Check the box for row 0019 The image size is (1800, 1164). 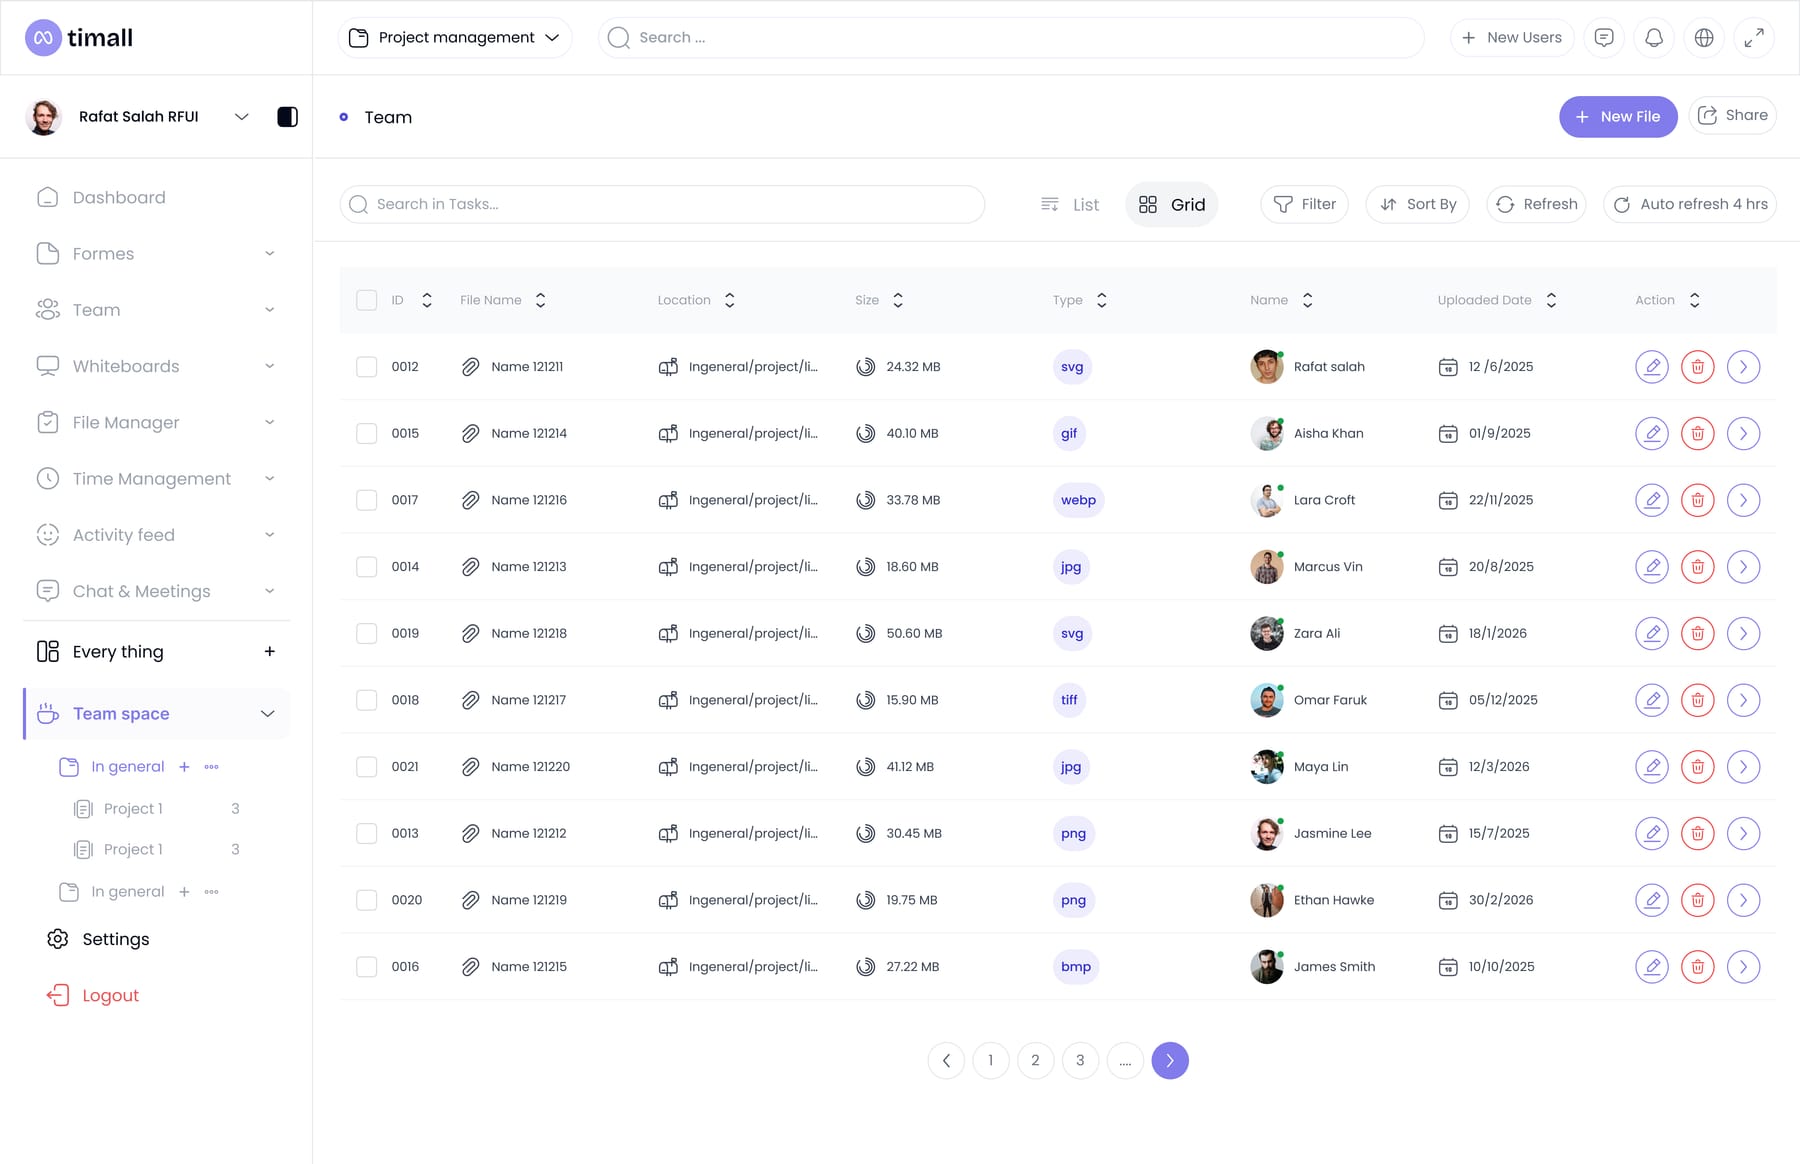[x=367, y=634]
